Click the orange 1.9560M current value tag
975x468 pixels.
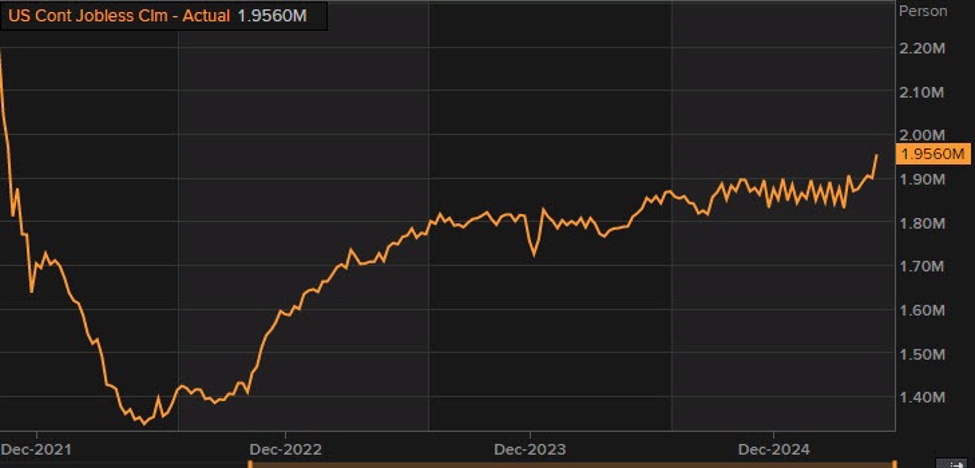click(933, 154)
